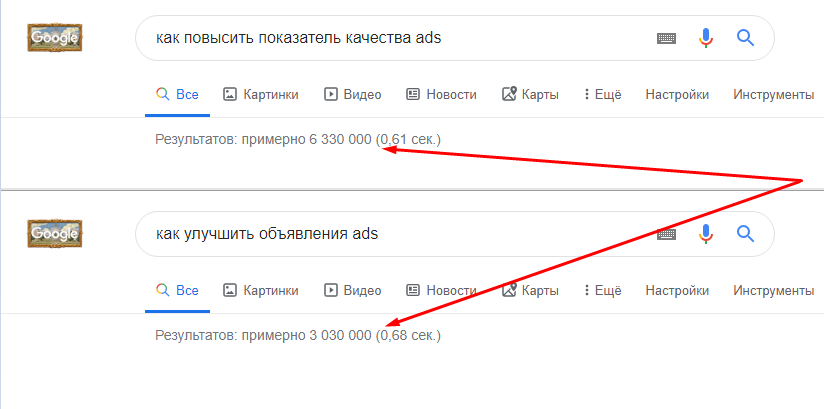Open 'Настройки' in the bottom results page
Screen dimensions: 824x409
[677, 291]
